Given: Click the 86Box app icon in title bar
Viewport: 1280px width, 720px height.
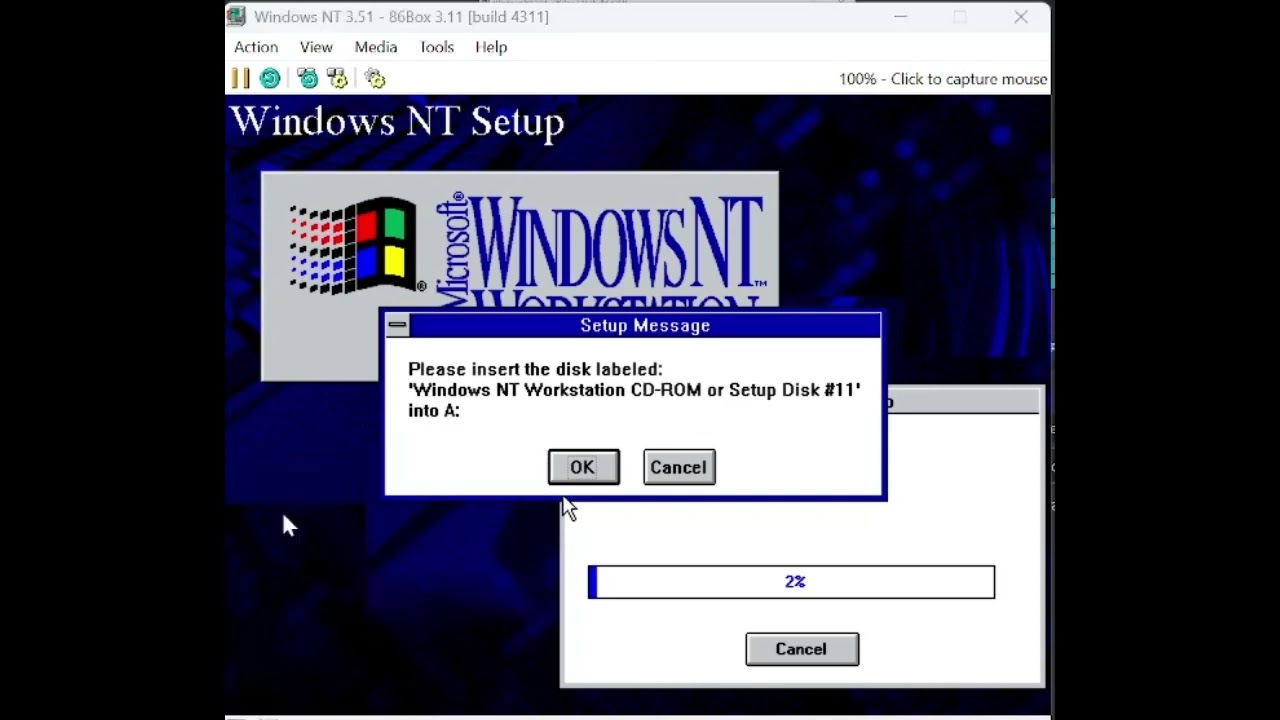Looking at the screenshot, I should tap(236, 16).
